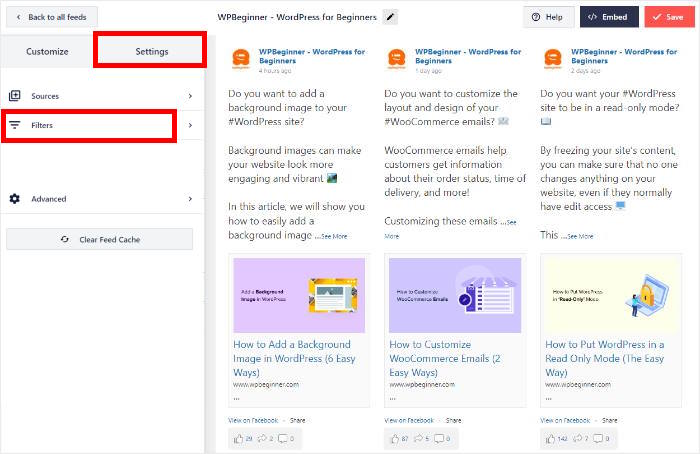
Task: Click View on Facebook under WooCommerce post
Action: [409, 421]
